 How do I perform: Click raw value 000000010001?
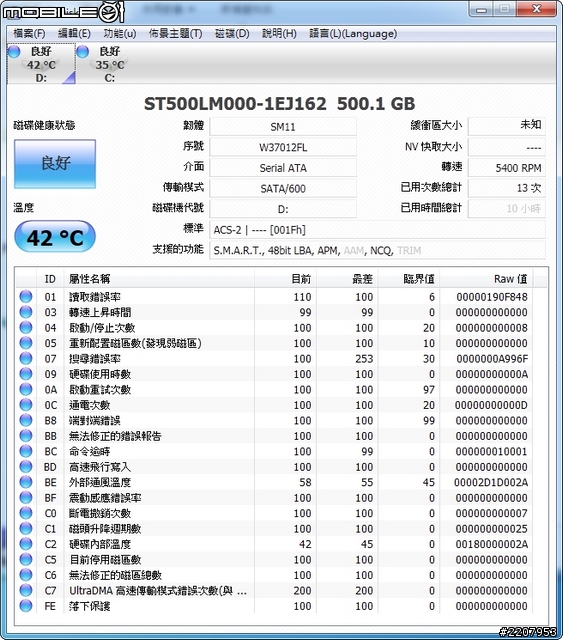coord(492,451)
